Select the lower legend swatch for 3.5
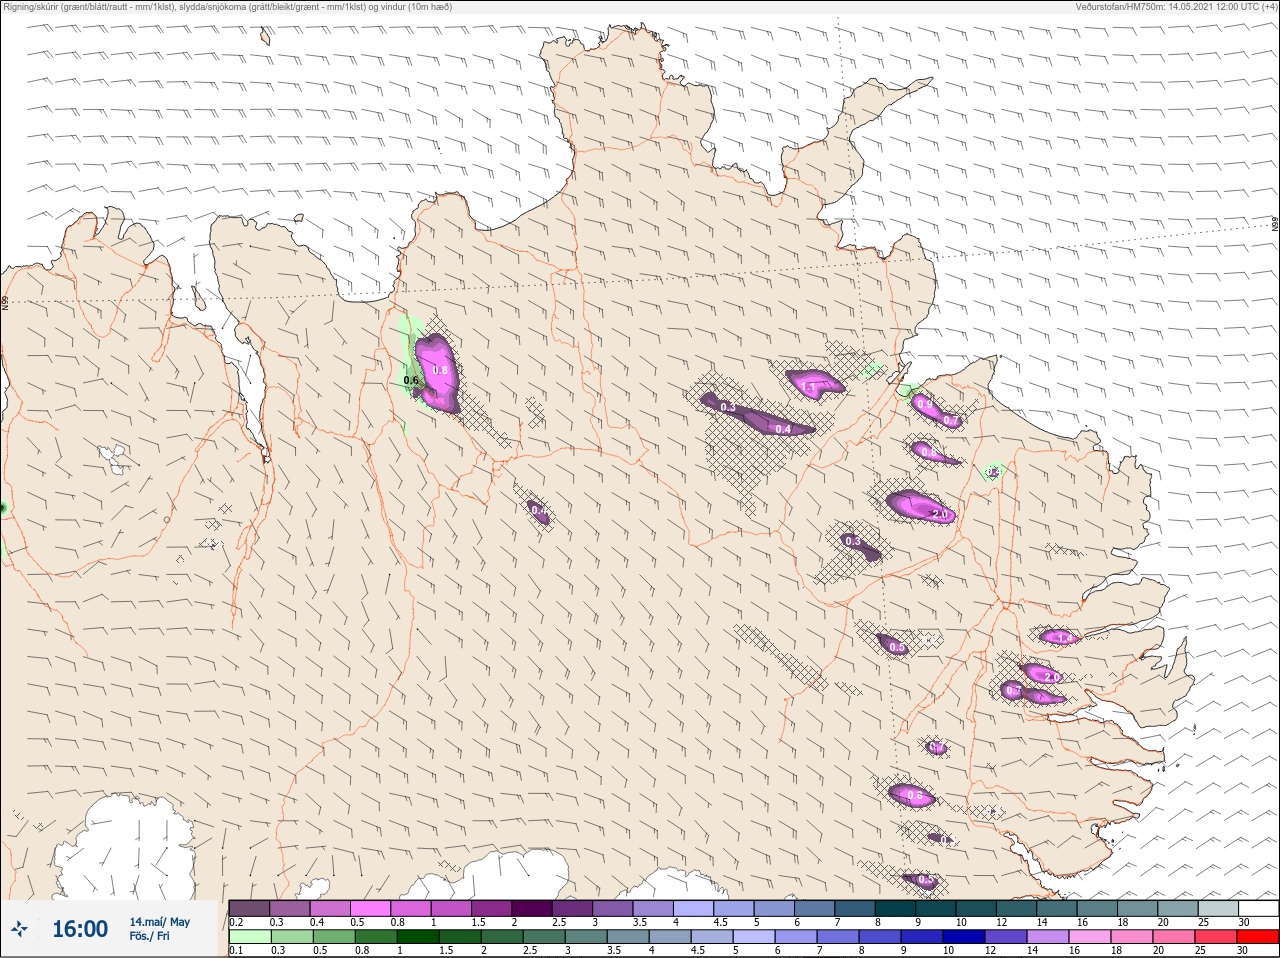The height and width of the screenshot is (958, 1280). coord(627,937)
